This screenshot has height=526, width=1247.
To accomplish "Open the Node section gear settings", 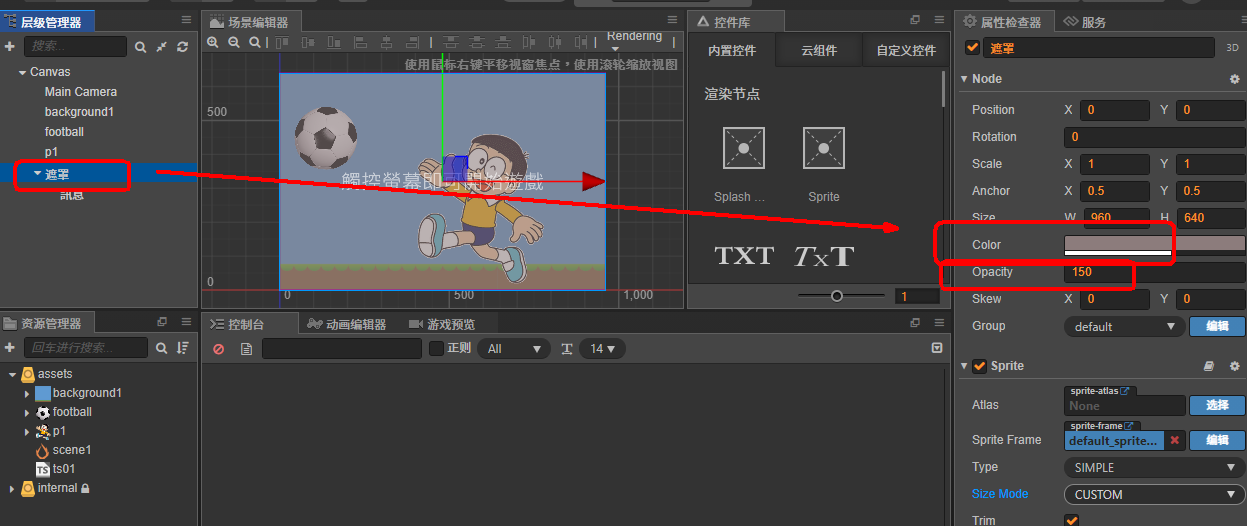I will pos(1234,79).
